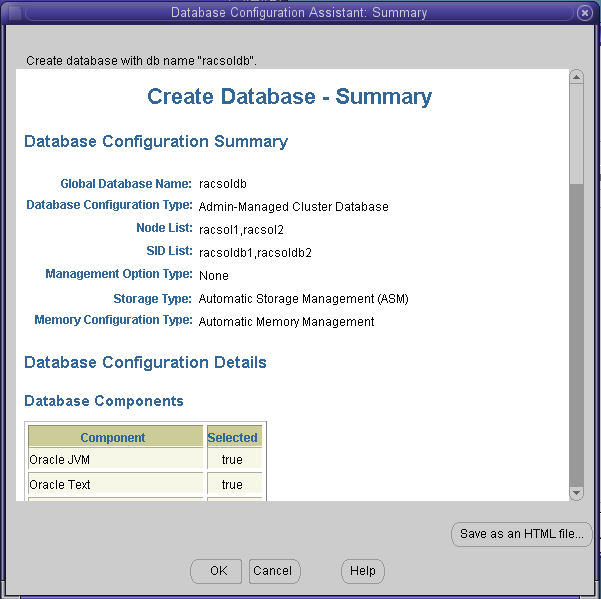Click the Memory Configuration Type label
This screenshot has width=601, height=599.
coord(113,320)
